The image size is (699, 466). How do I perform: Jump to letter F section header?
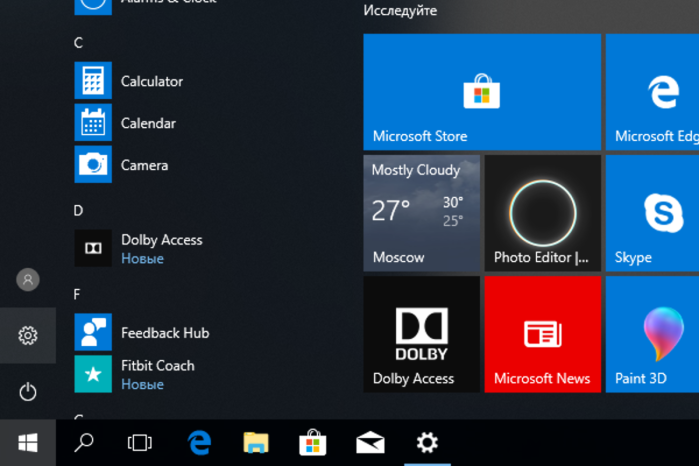pyautogui.click(x=77, y=294)
